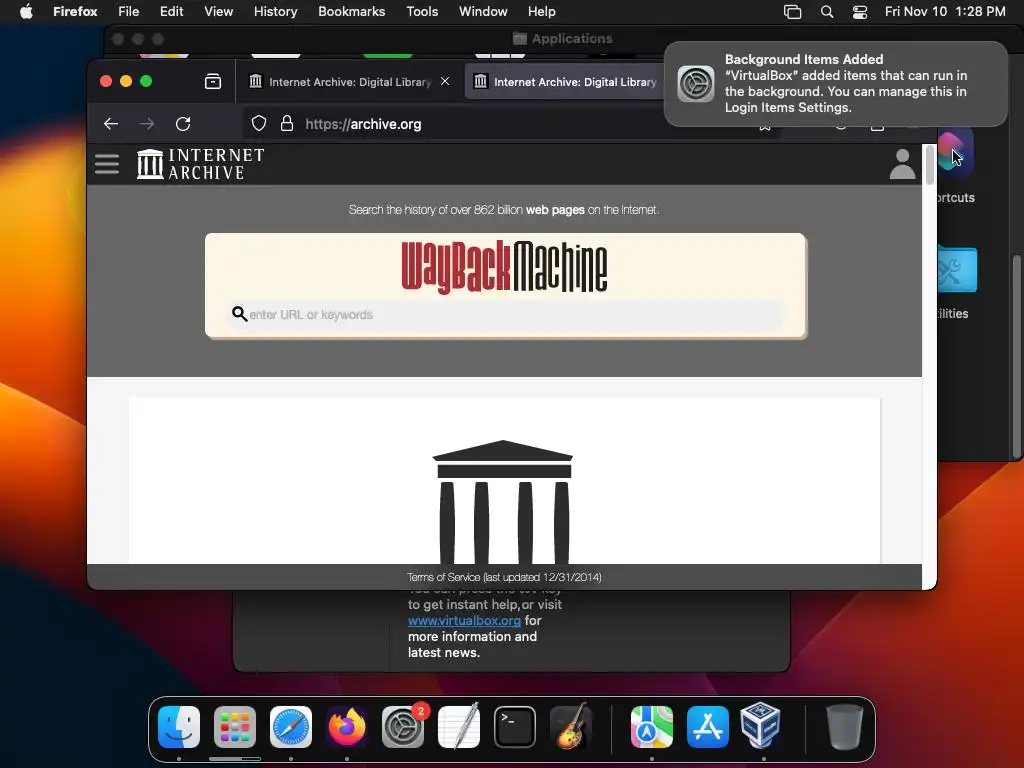Open VirtualBox from the Dock
Viewport: 1024px width, 768px height.
[760, 725]
